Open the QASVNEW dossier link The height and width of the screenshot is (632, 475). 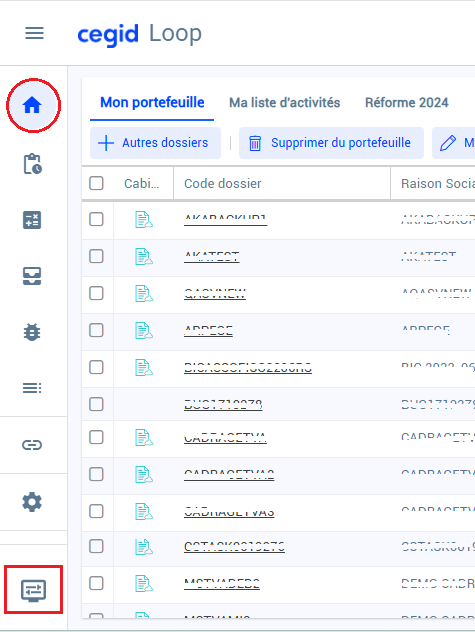coord(215,294)
